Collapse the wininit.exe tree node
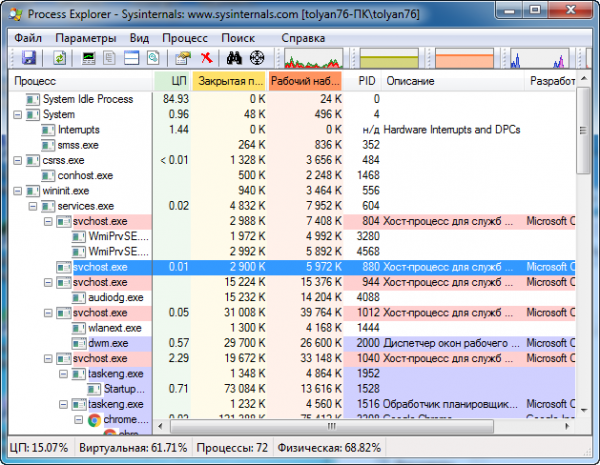600x465 pixels. [x=18, y=191]
